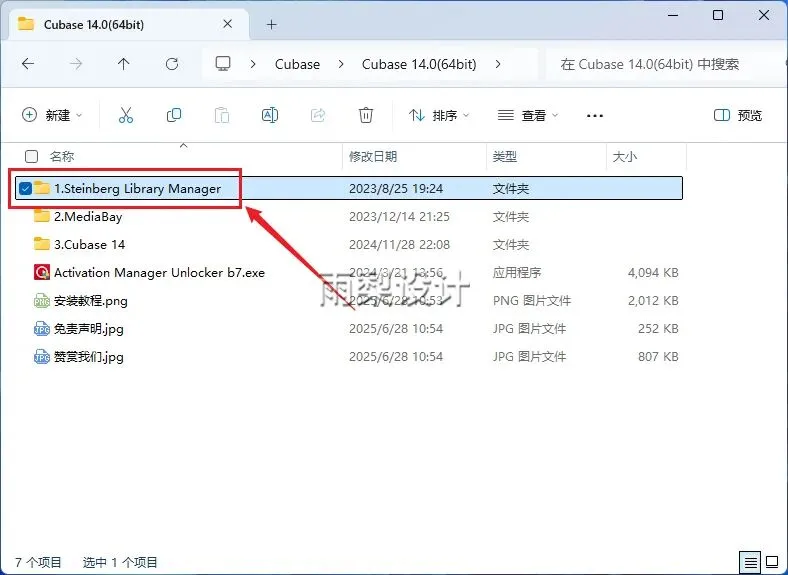
Task: Select Activation Manager Unlocker b7.exe name
Action: 159,272
